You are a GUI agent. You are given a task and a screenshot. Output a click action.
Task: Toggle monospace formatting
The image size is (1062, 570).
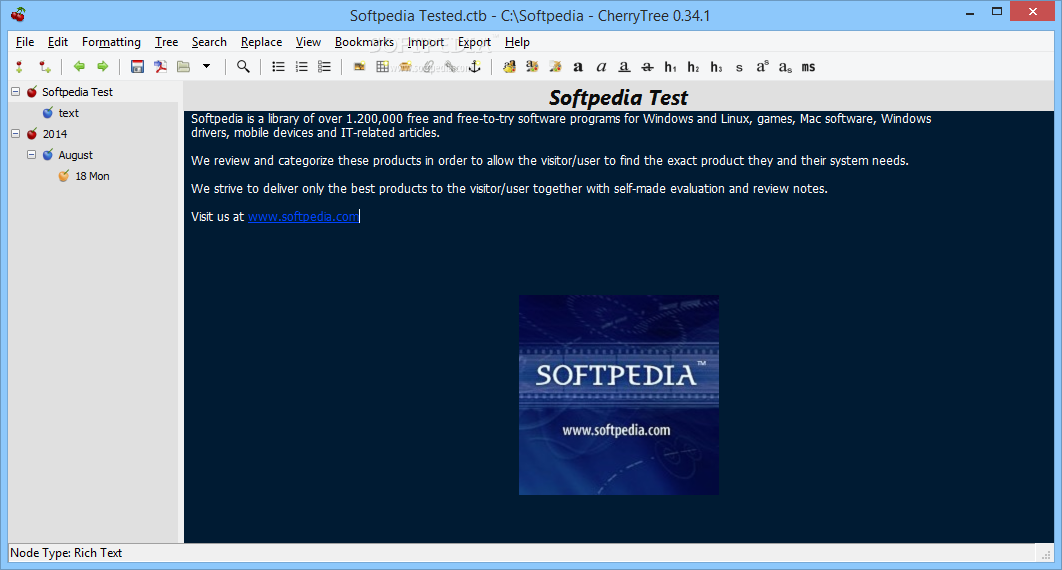pyautogui.click(x=808, y=66)
